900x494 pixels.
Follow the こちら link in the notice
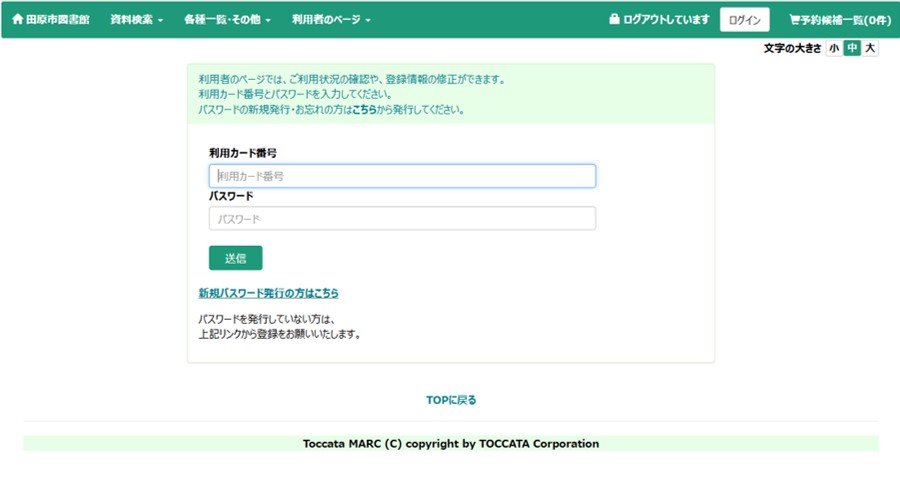364,110
